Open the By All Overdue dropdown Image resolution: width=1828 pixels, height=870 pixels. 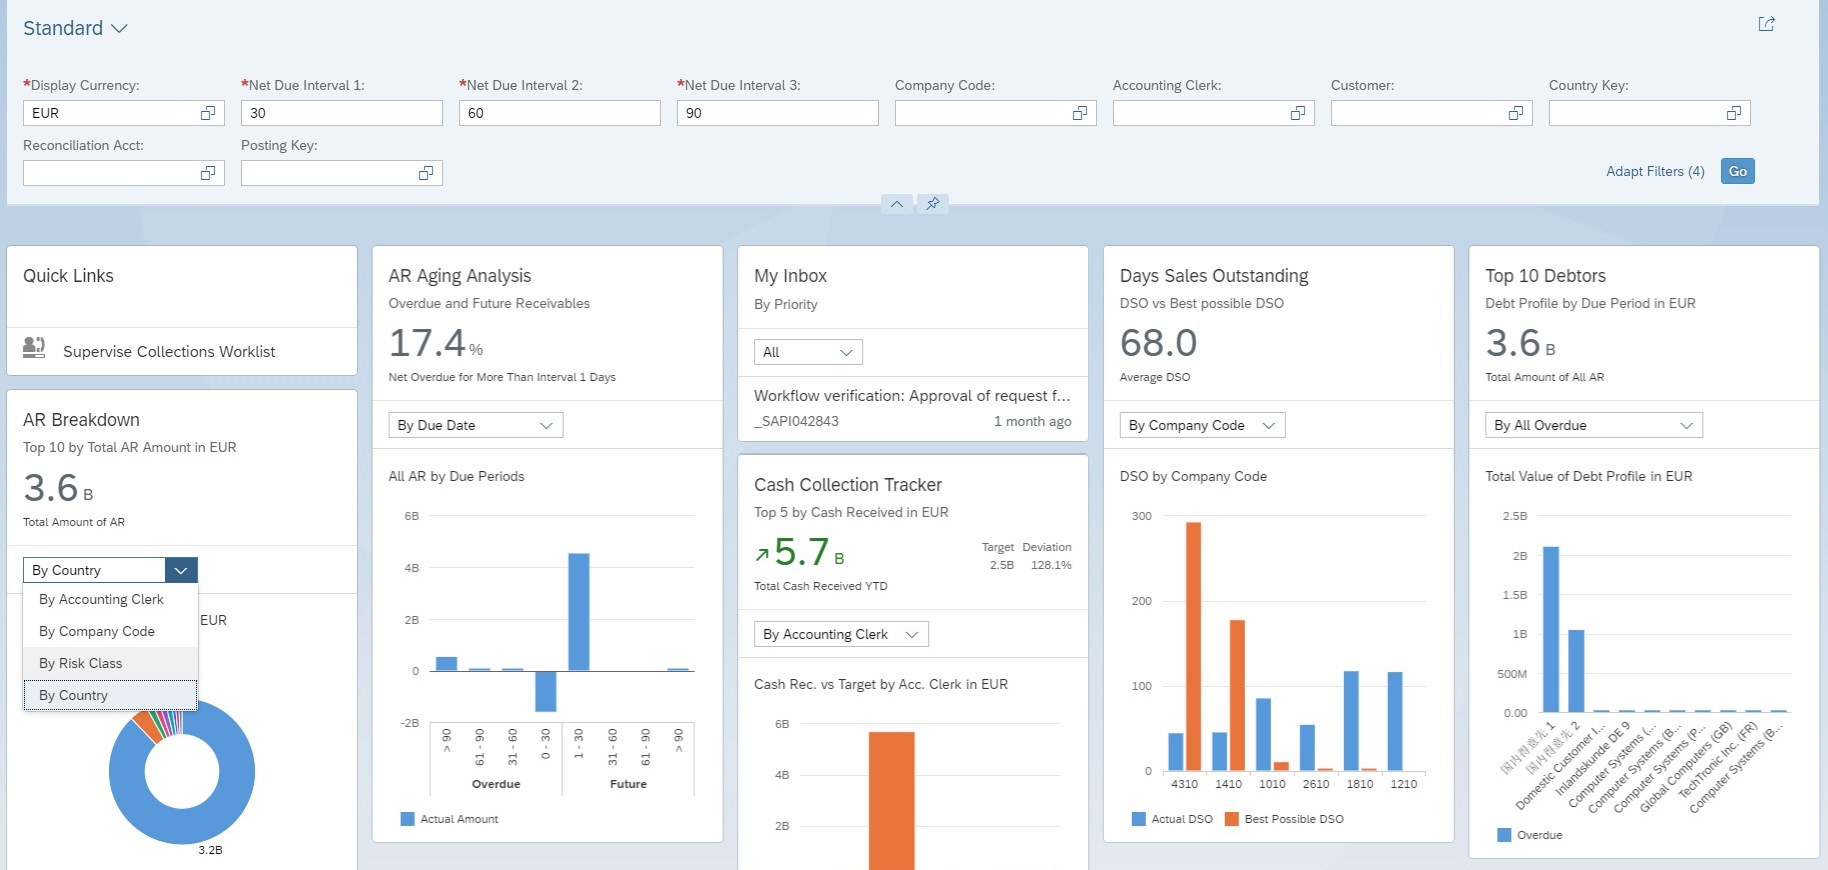tap(1594, 425)
